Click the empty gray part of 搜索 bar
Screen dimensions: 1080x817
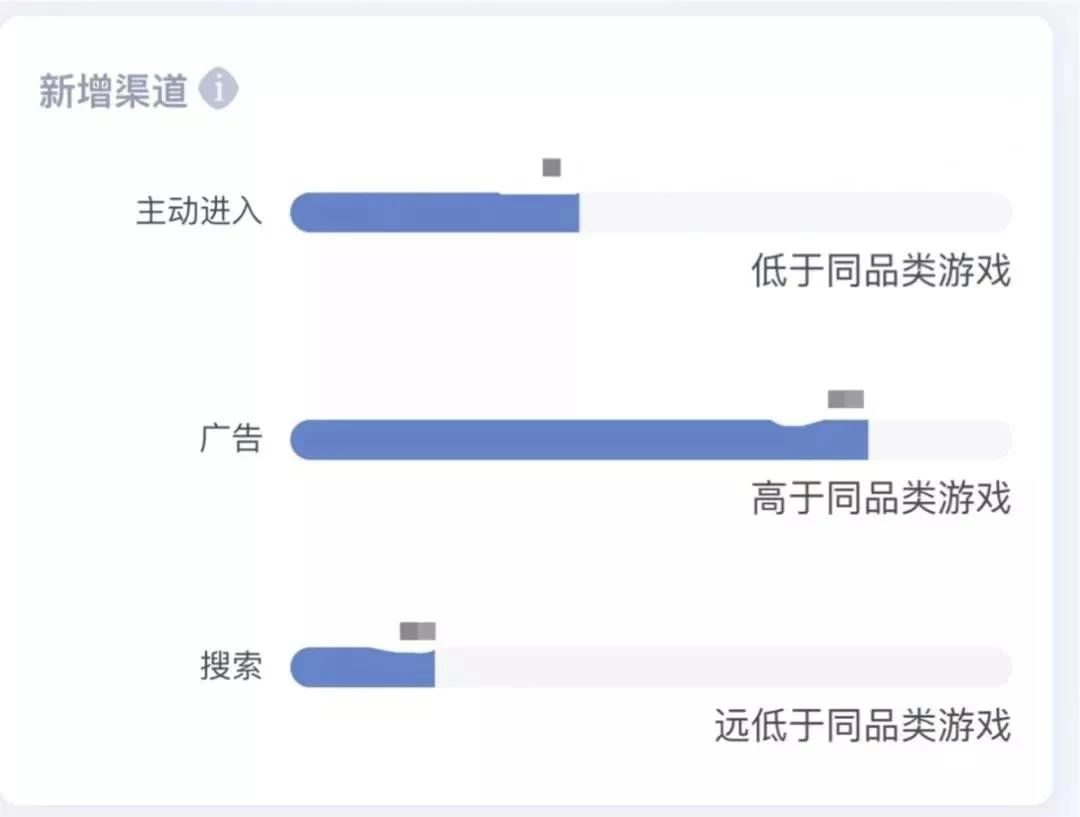point(723,667)
